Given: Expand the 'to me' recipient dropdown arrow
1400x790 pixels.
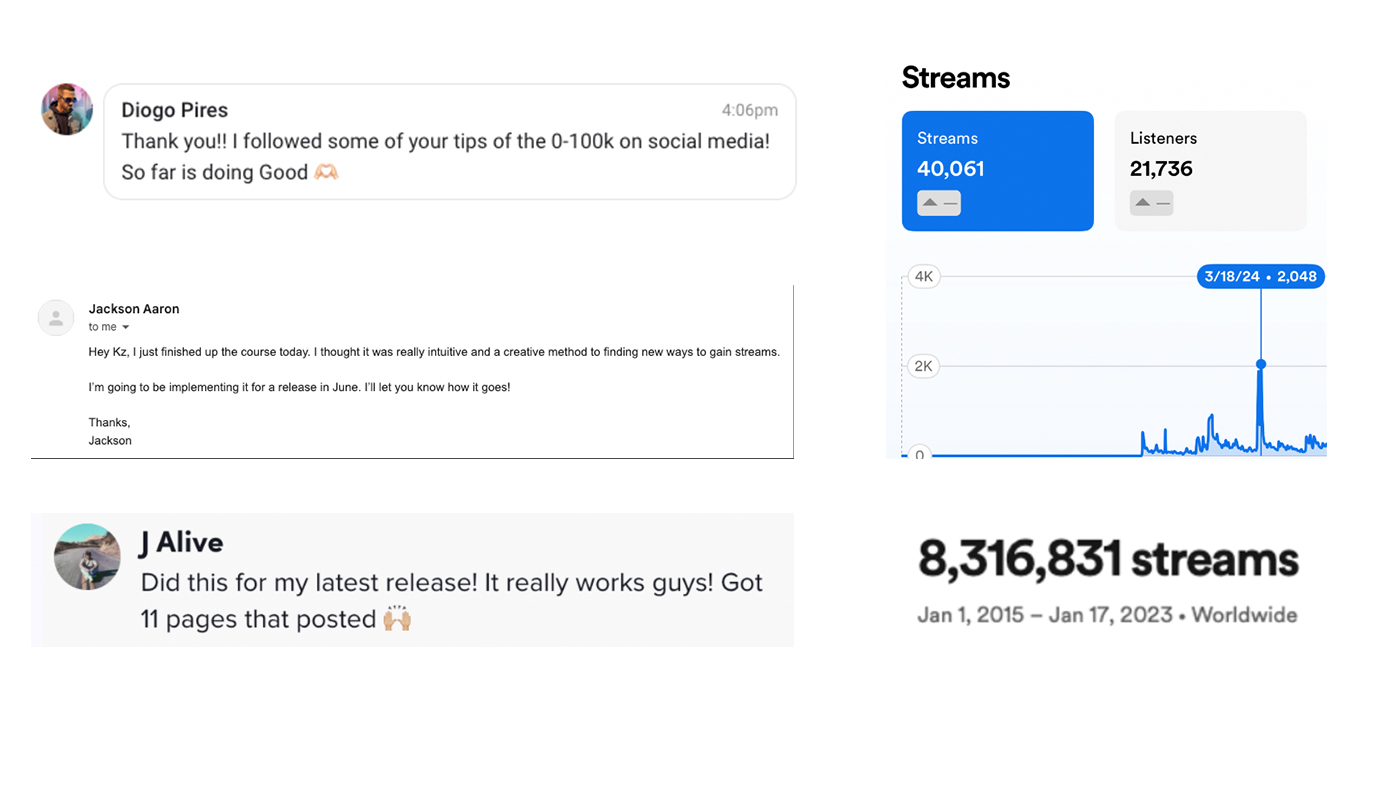Looking at the screenshot, I should [x=126, y=327].
